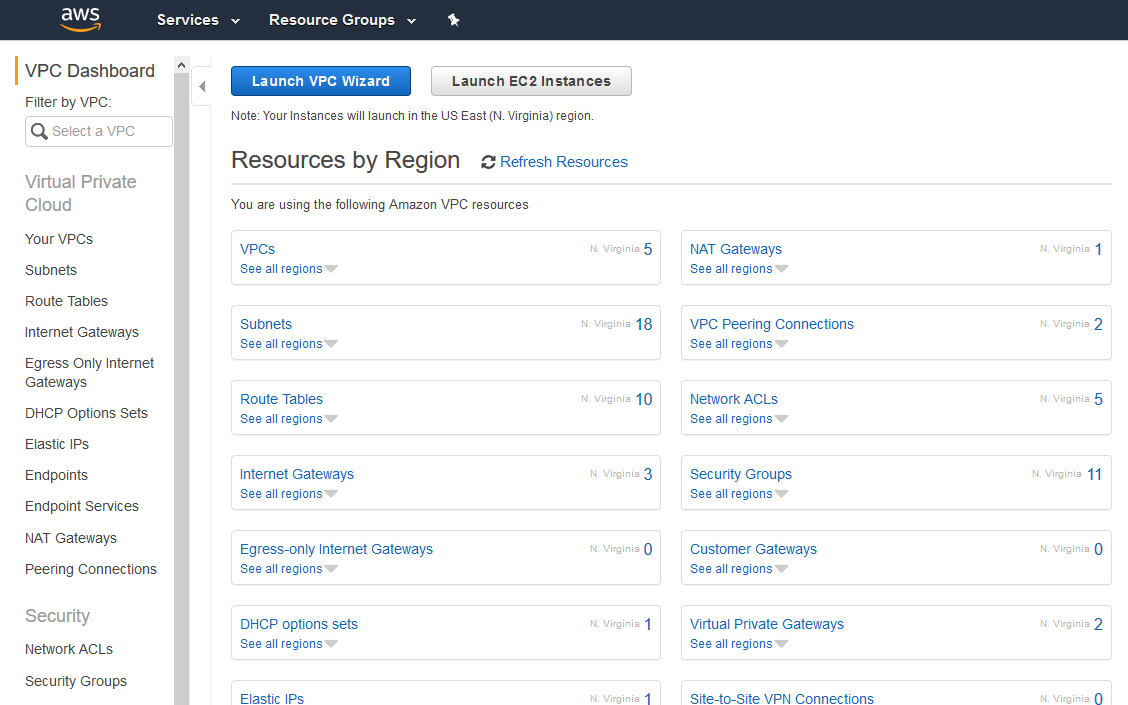Select NAT Gateways in the sidebar
Screen dimensions: 1128x705
coord(70,538)
